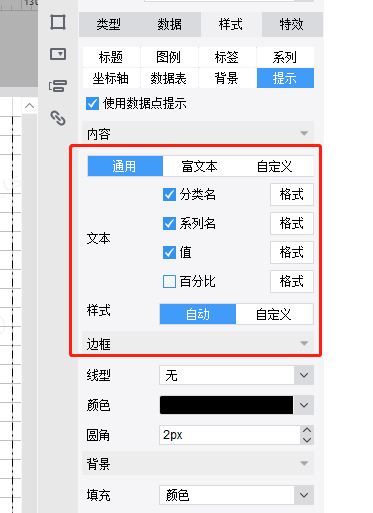
Task: Open the dropdown widget sidebar icon
Action: [x=58, y=54]
